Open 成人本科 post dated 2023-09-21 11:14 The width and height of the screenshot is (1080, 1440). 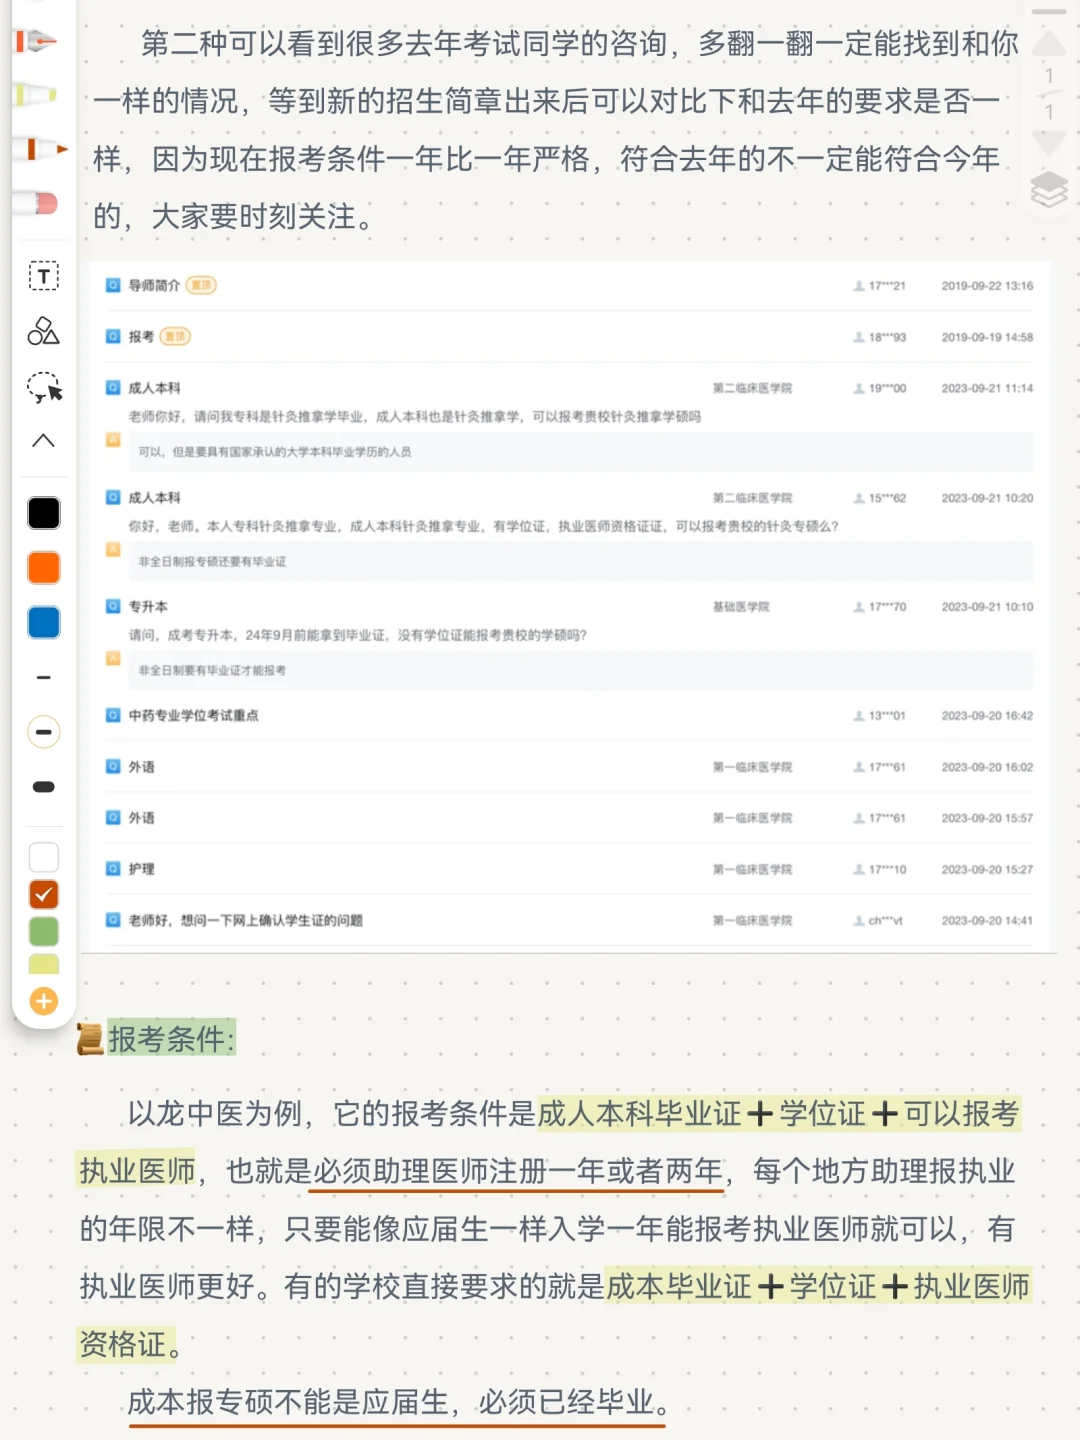pyautogui.click(x=154, y=388)
